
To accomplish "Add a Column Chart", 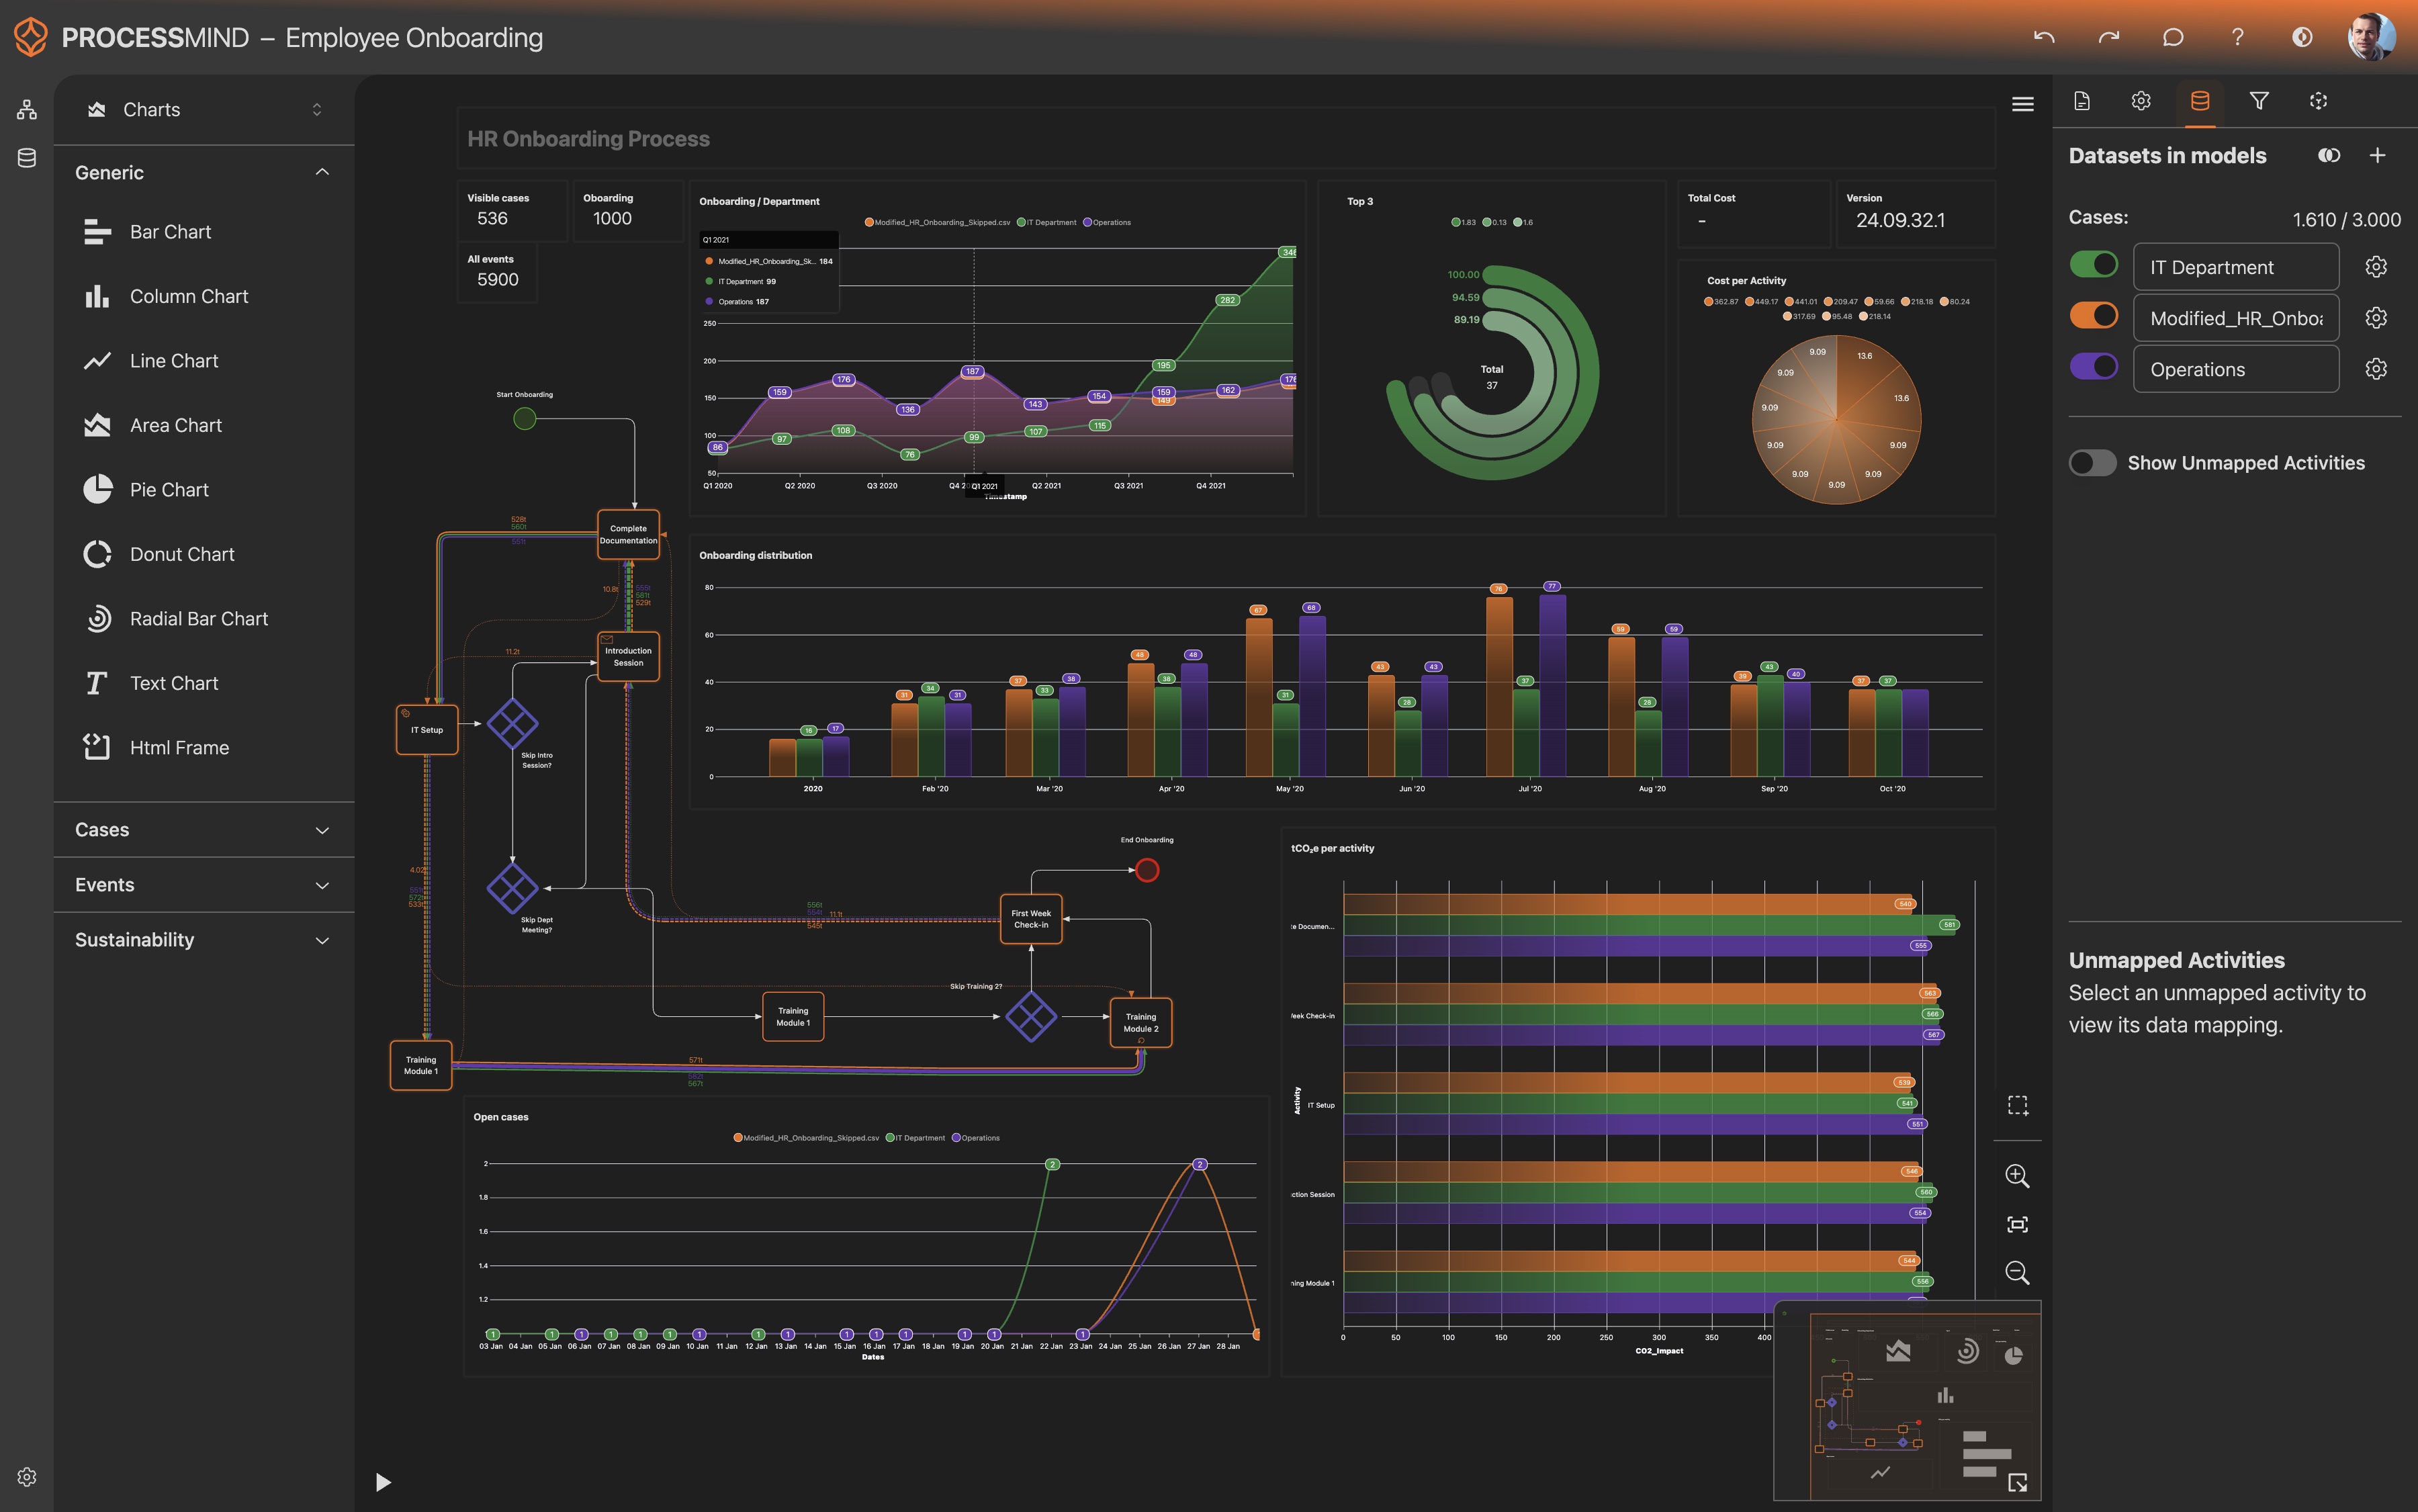I will [x=204, y=296].
